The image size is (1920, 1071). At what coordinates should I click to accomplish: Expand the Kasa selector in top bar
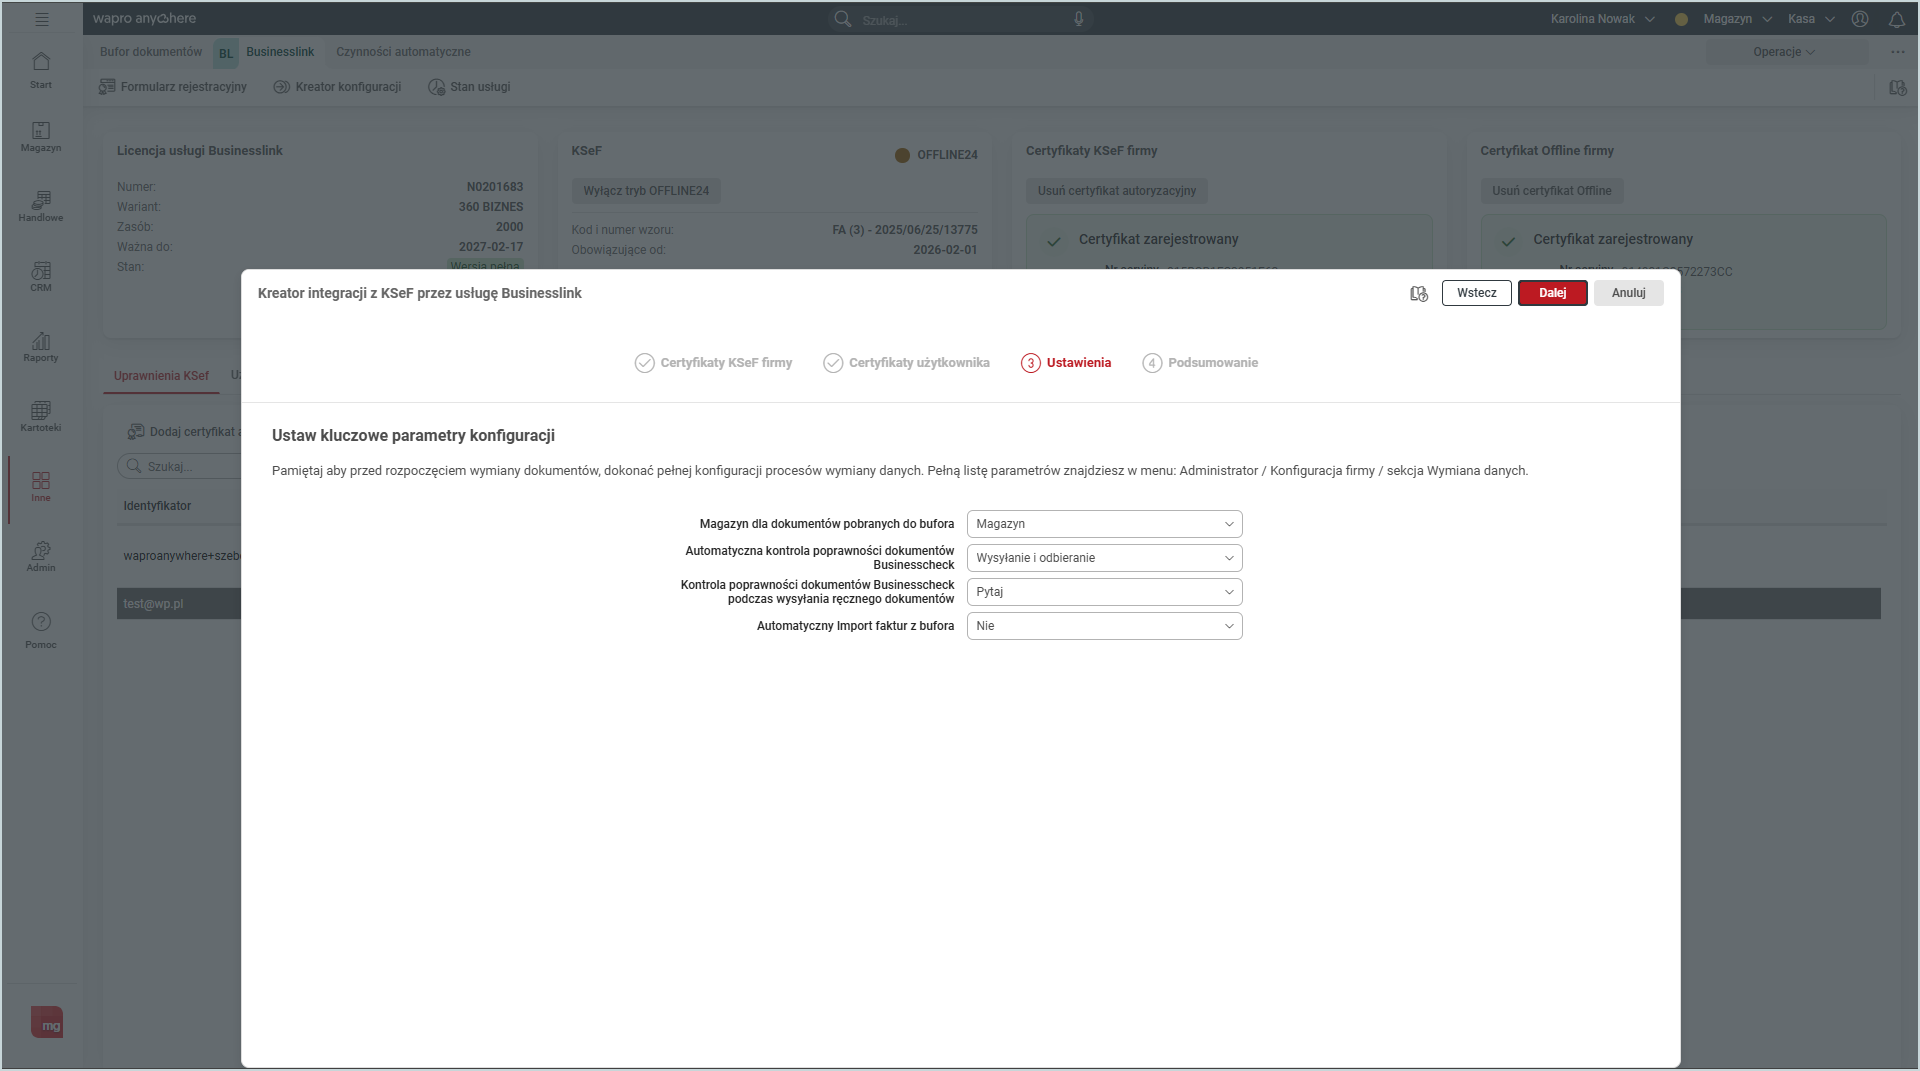[x=1811, y=19]
